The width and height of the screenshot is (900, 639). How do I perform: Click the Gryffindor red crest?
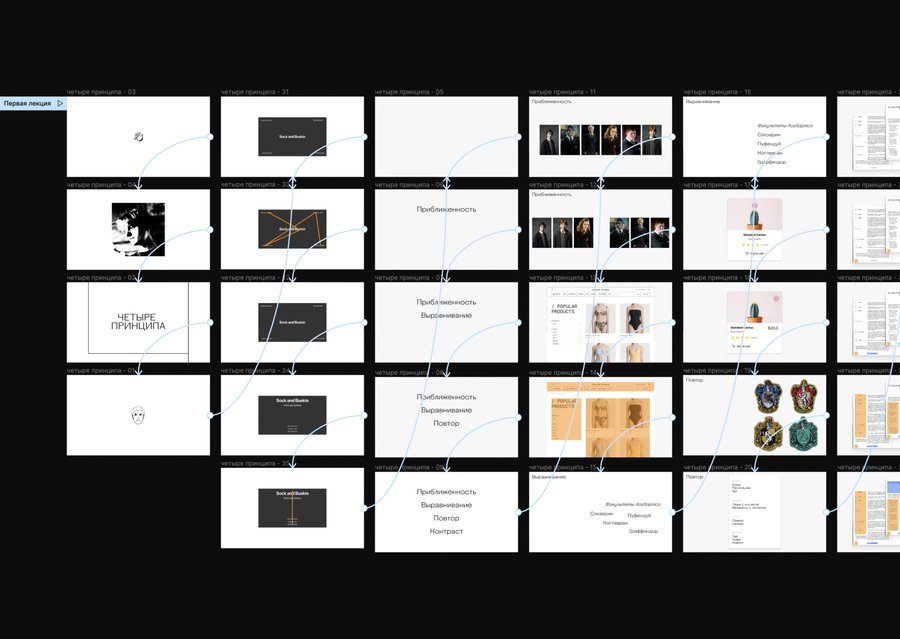803,396
